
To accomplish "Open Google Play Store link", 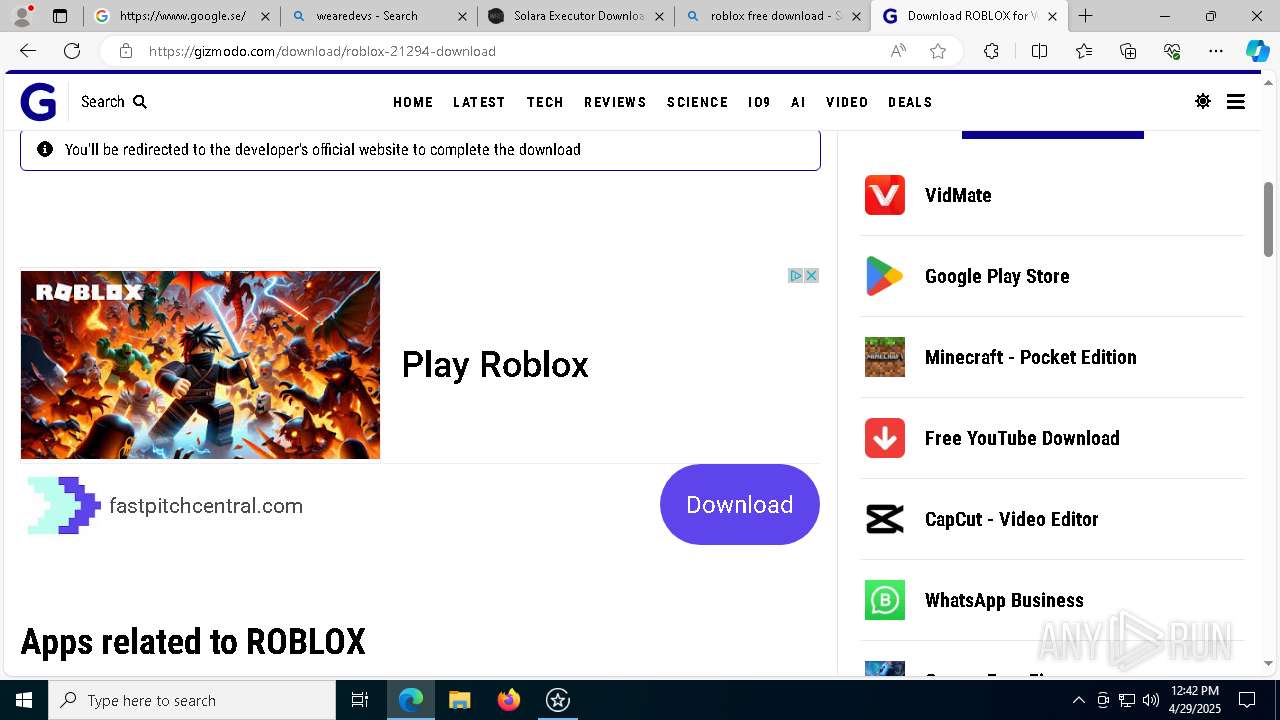I will pos(997,276).
